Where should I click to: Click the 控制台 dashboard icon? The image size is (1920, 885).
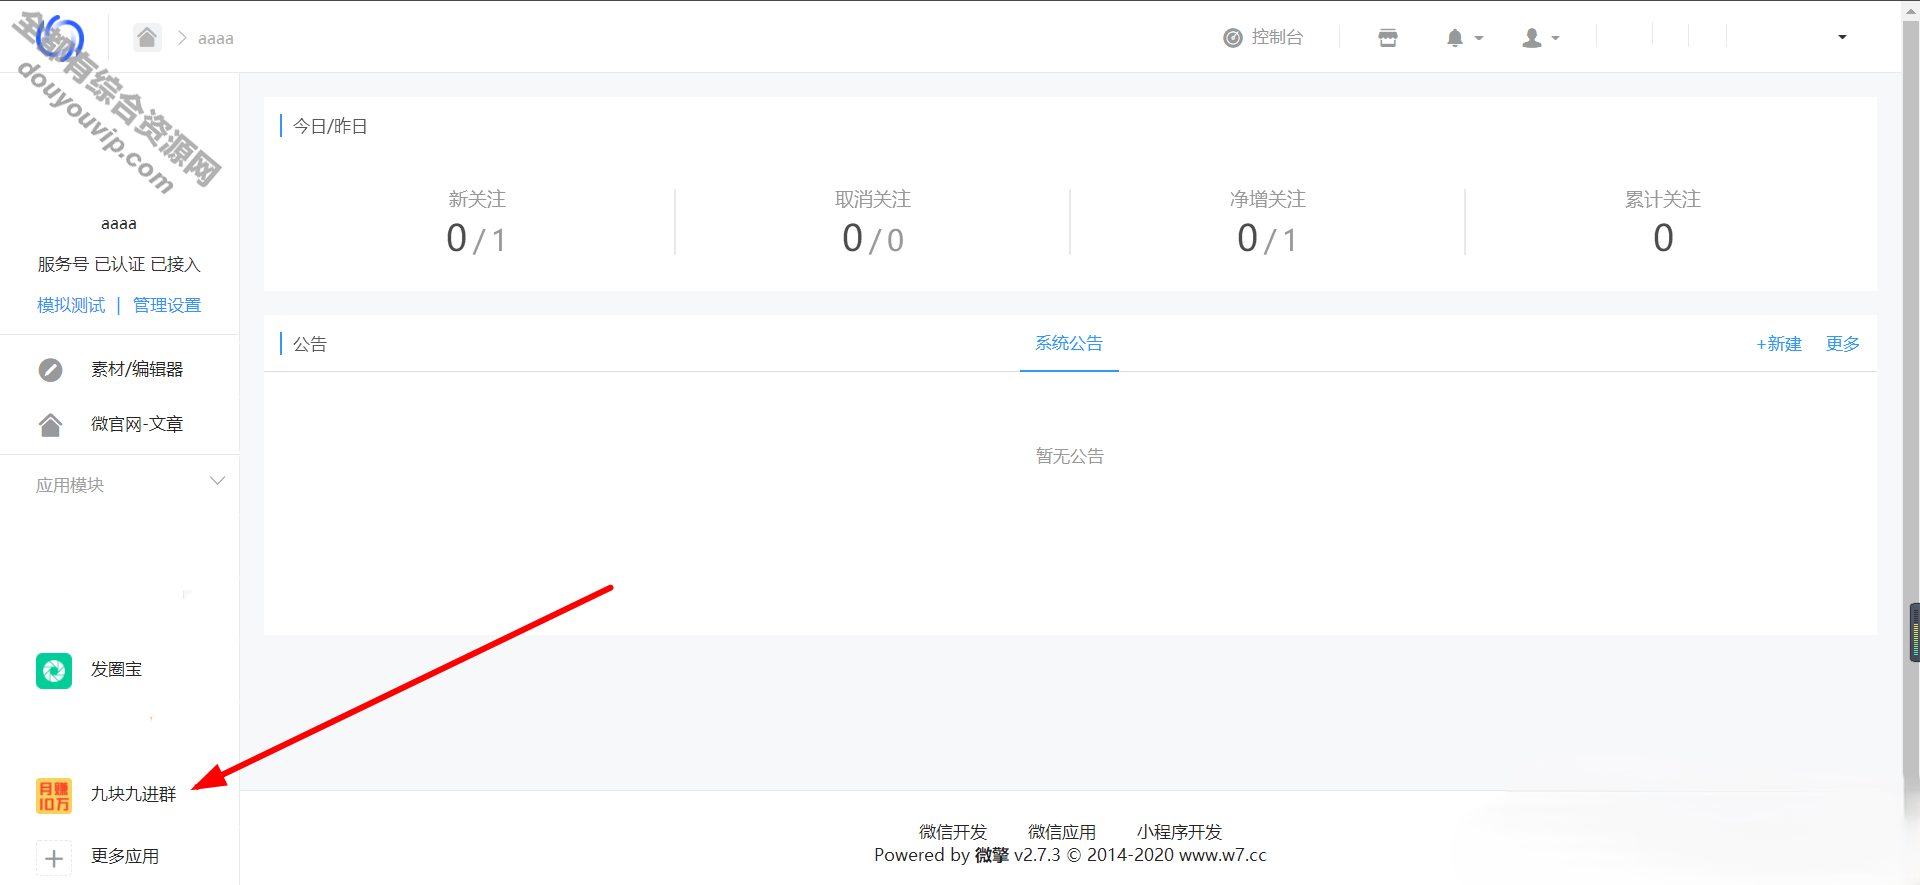[1233, 38]
